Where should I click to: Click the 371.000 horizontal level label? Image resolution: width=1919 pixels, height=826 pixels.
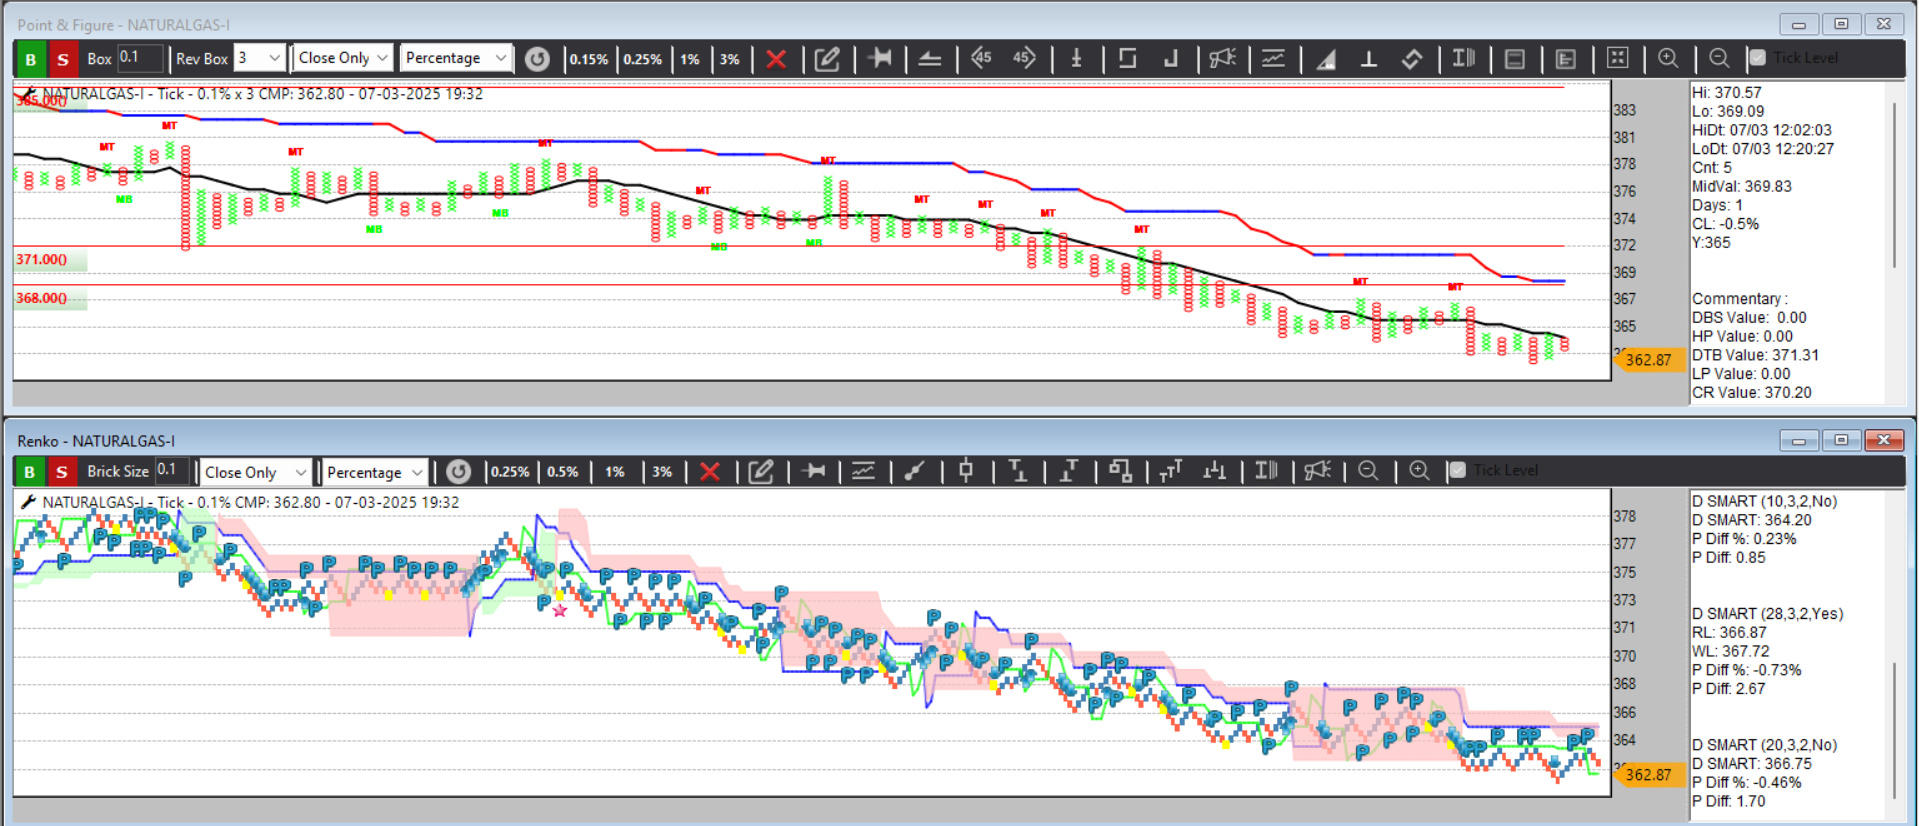(x=42, y=260)
